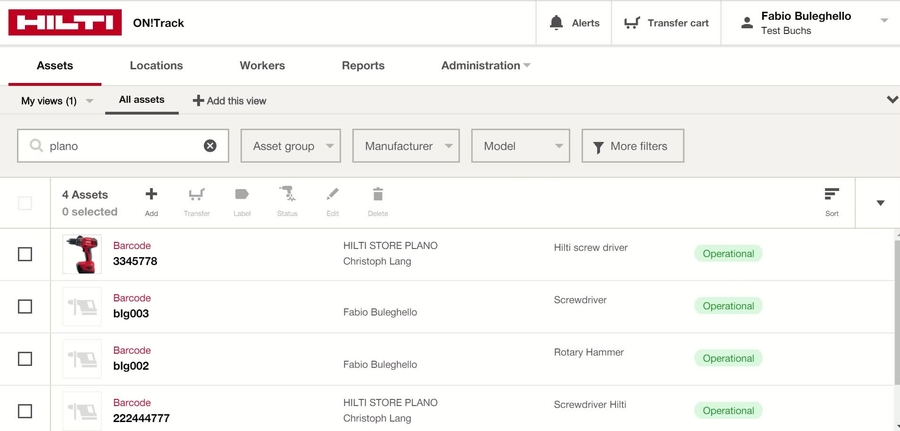
Task: Switch to the Locations tab
Action: coord(156,65)
